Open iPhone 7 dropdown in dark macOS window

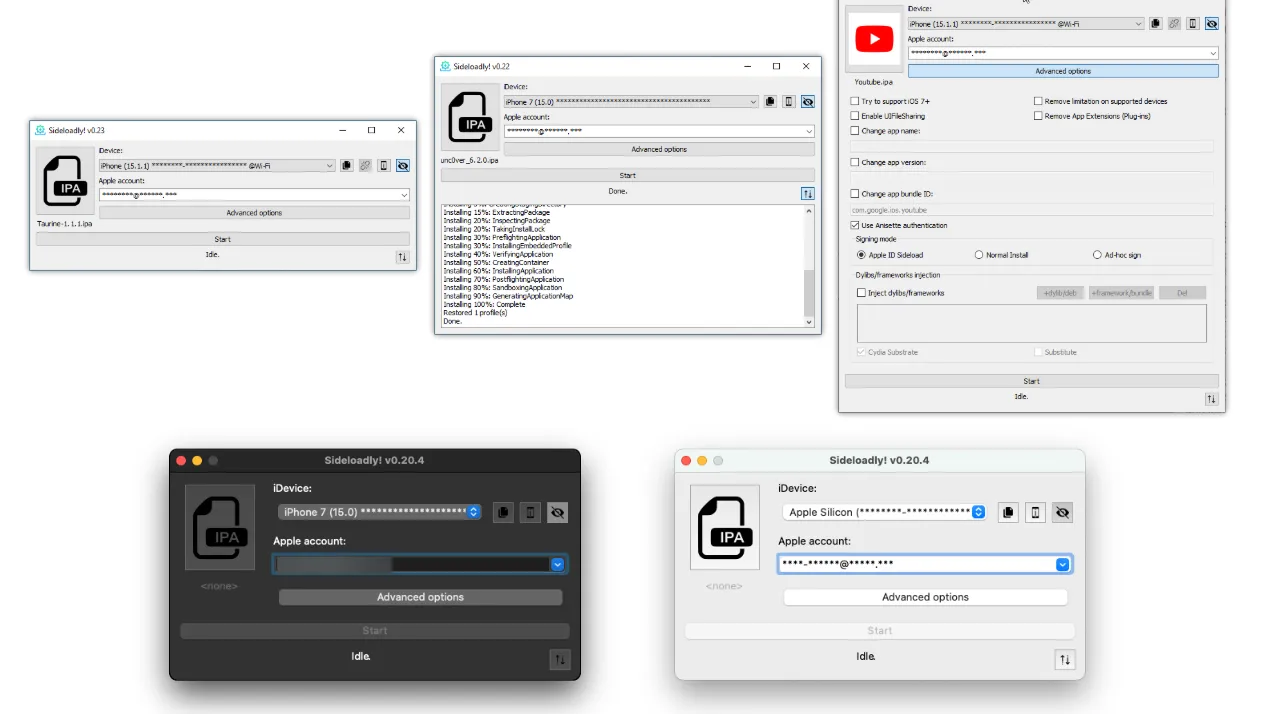point(380,512)
